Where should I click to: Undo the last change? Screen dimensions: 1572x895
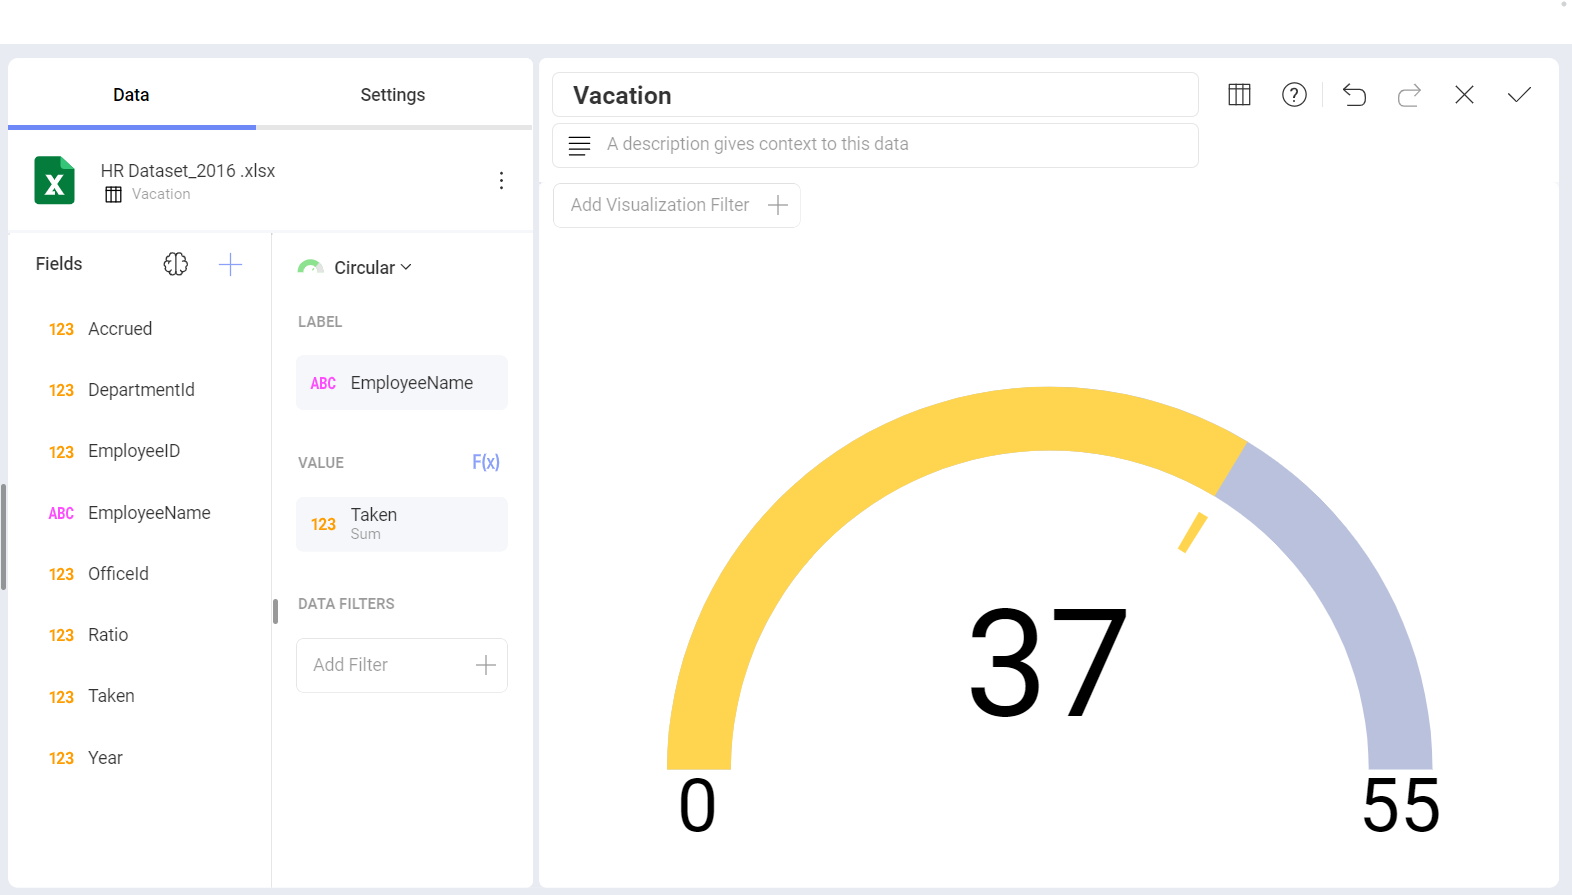[x=1354, y=95]
